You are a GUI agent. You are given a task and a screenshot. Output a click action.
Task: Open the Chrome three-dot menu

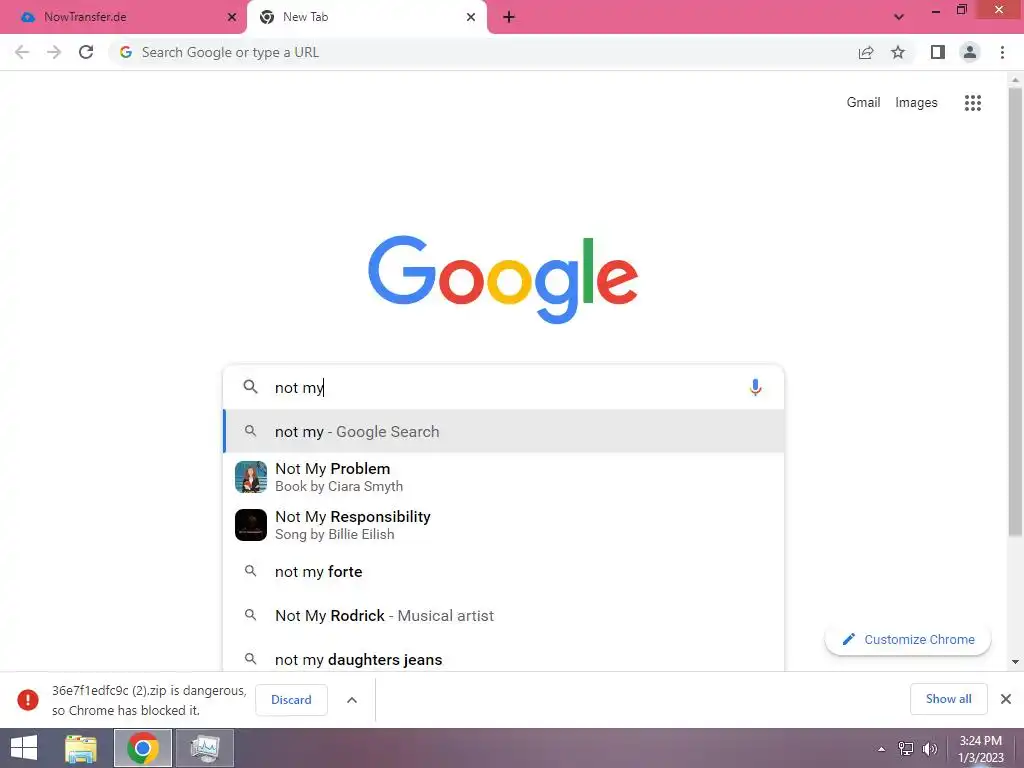(1002, 52)
